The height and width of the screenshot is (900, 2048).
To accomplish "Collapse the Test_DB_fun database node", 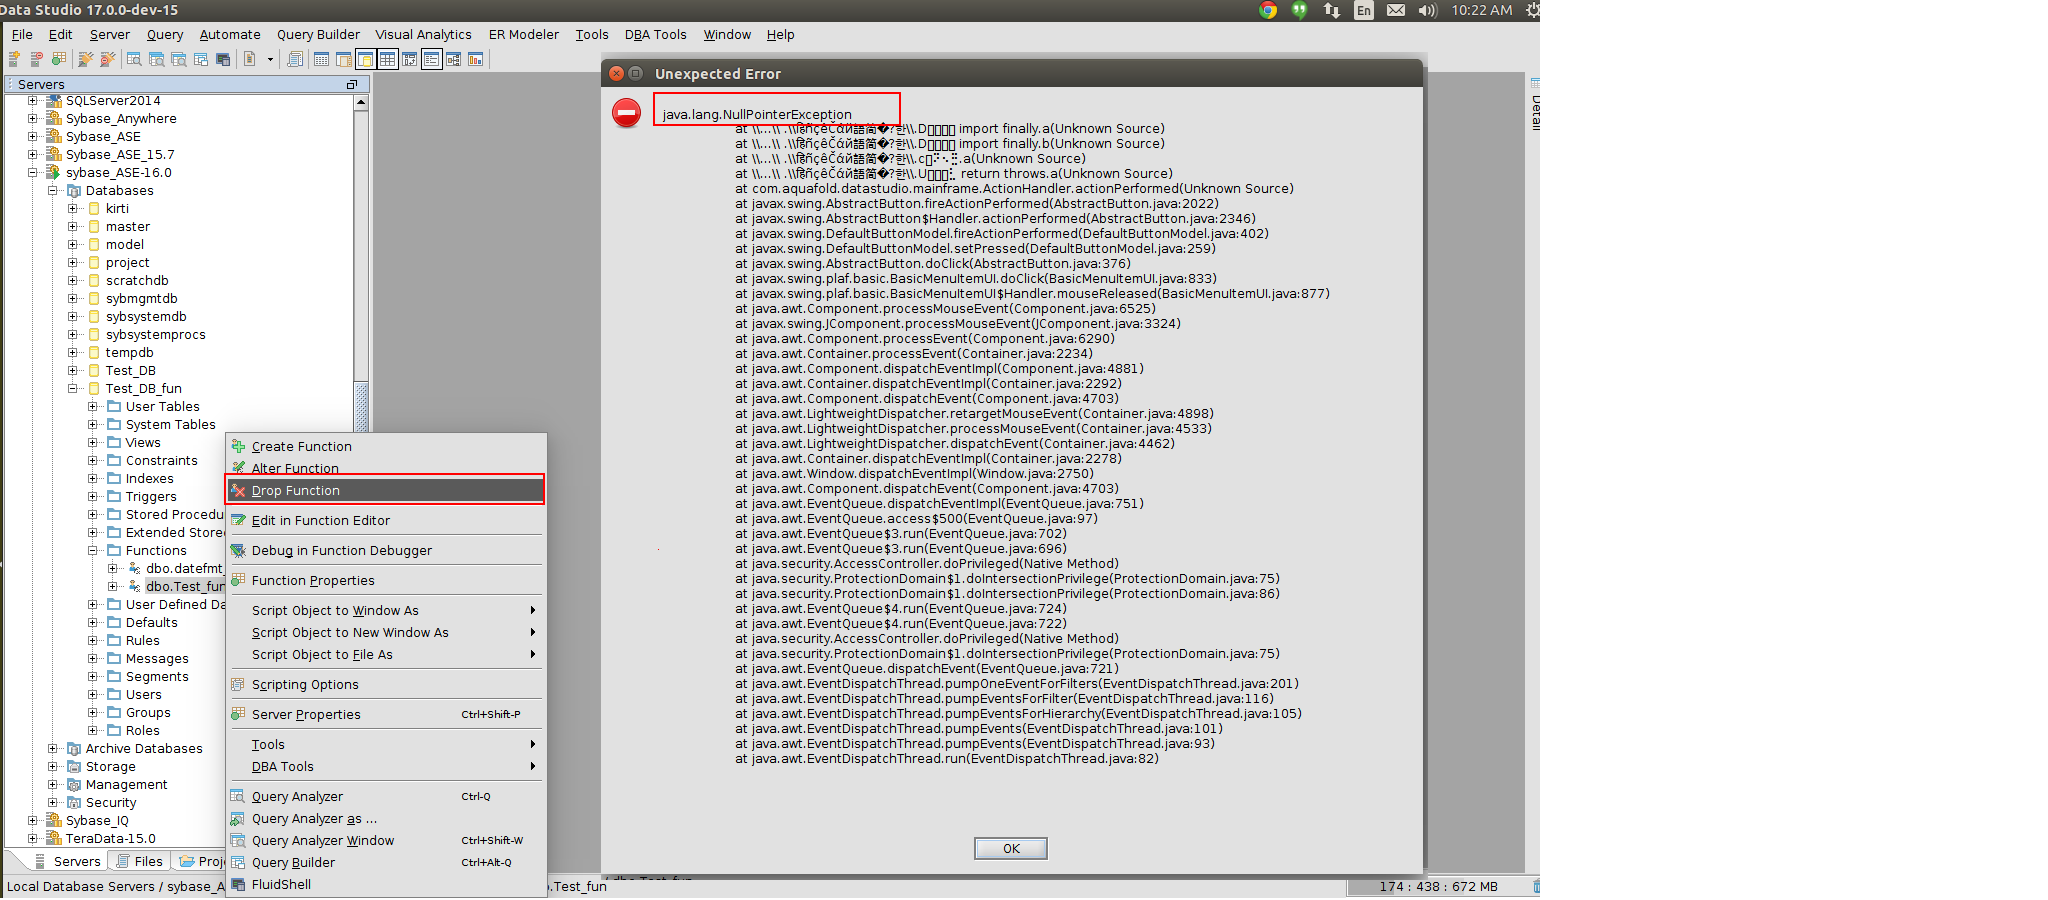I will [x=72, y=389].
